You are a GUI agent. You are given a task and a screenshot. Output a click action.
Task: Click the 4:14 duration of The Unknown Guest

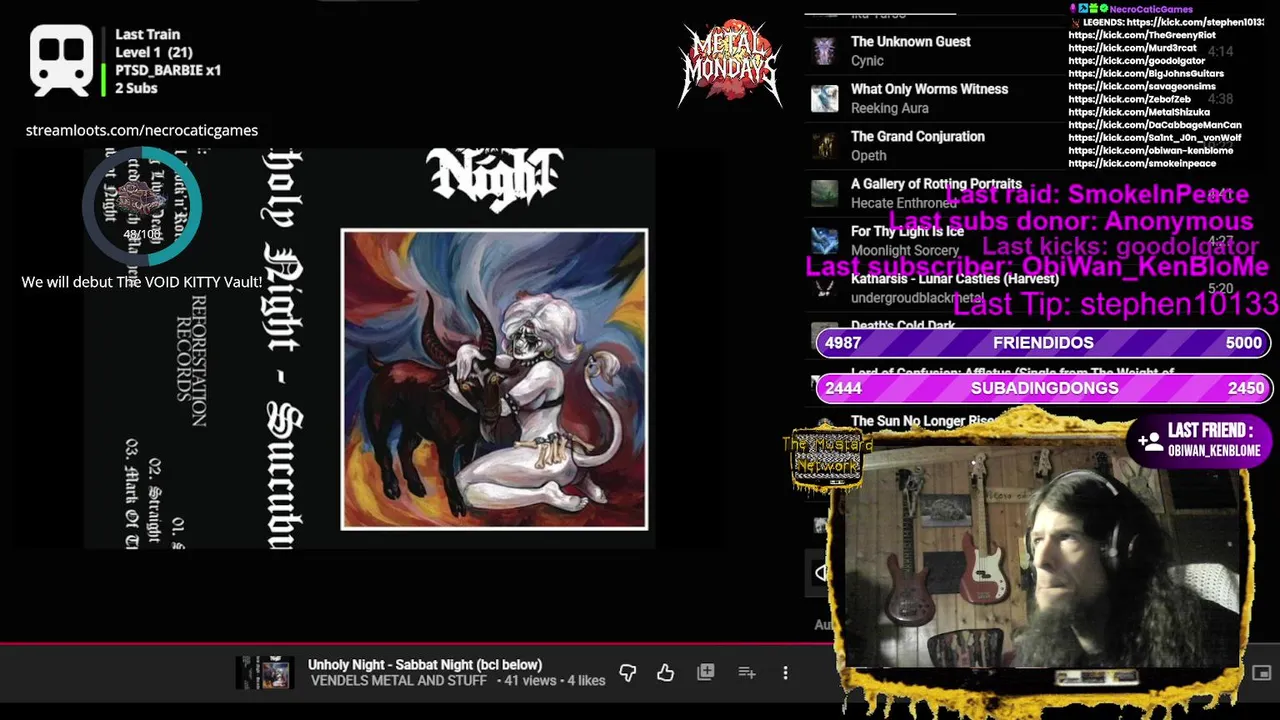(x=1220, y=51)
